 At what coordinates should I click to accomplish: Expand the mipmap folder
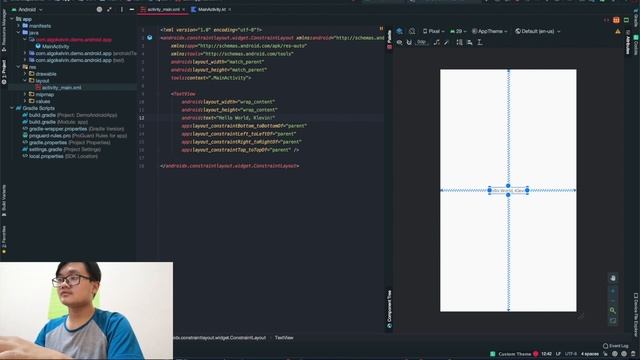25,94
